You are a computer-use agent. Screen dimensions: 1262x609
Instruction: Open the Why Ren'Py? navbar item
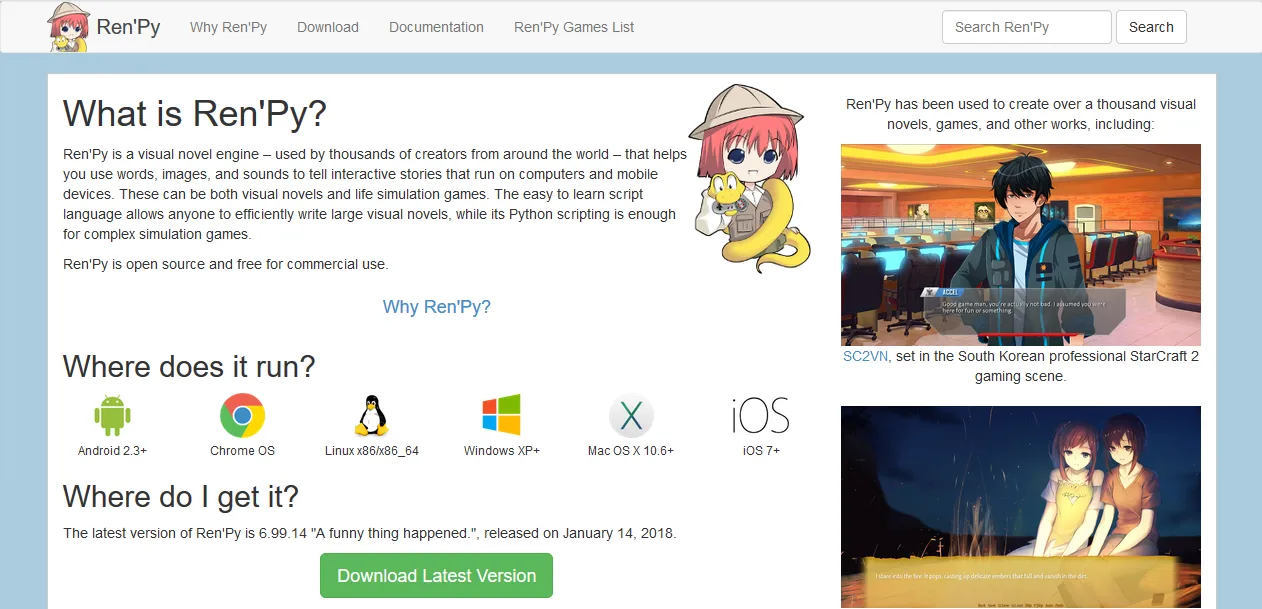tap(228, 27)
